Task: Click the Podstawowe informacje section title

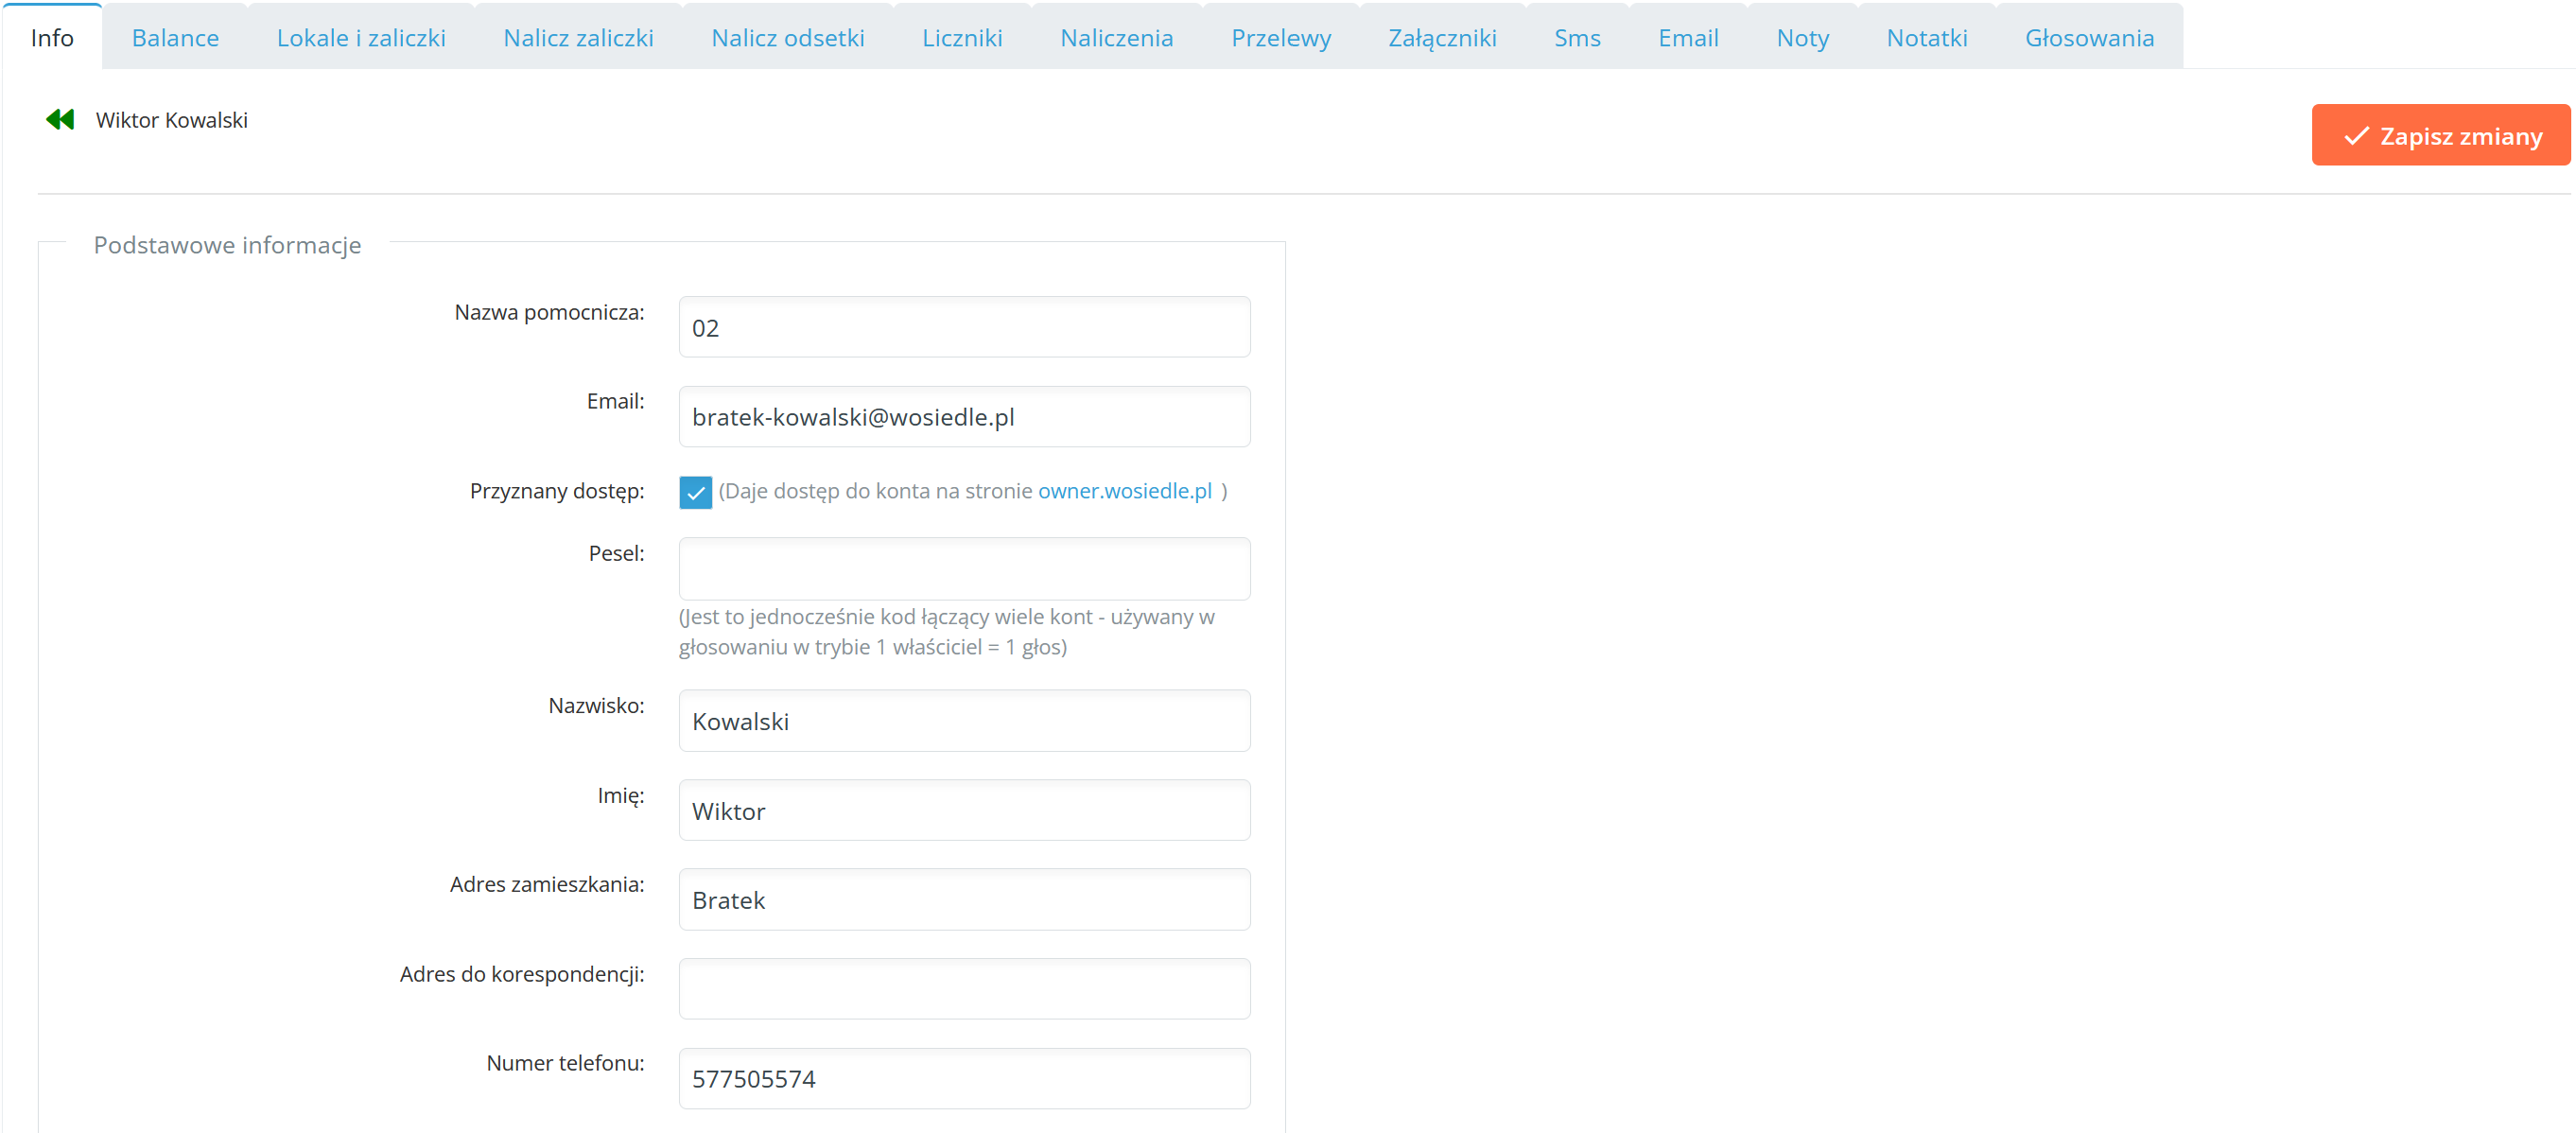Action: pos(227,245)
